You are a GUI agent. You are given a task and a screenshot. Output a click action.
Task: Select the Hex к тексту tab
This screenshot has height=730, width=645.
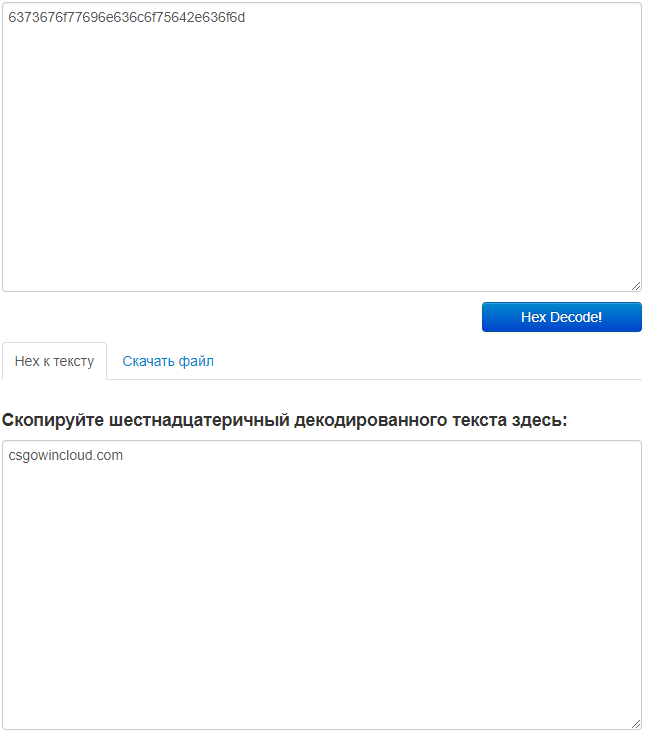pyautogui.click(x=54, y=361)
